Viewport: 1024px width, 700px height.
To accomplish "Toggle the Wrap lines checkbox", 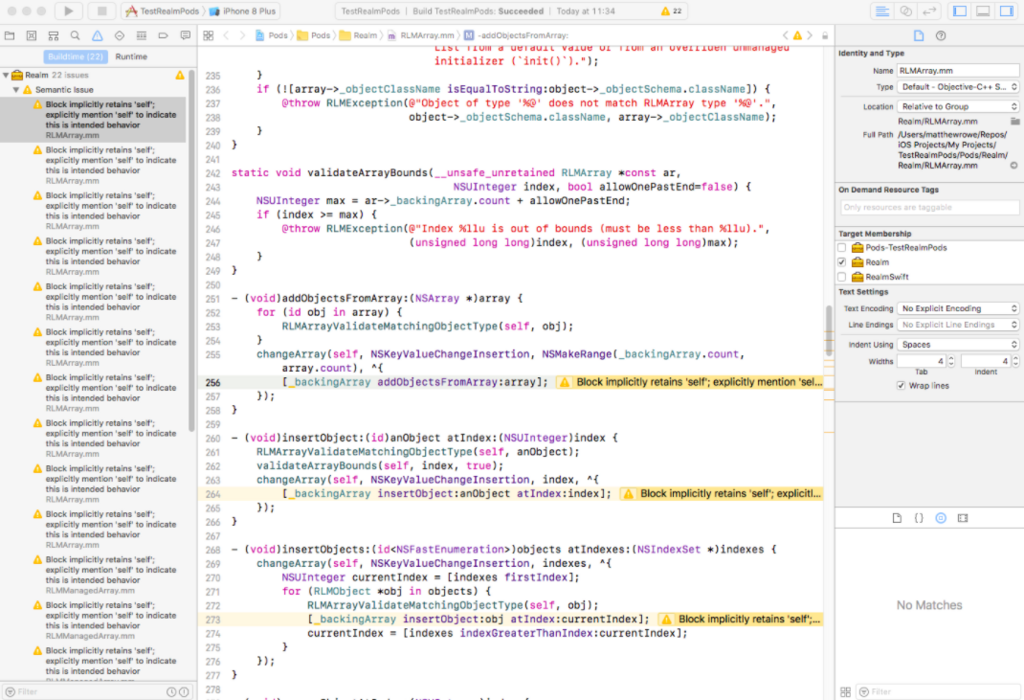I will pyautogui.click(x=901, y=386).
